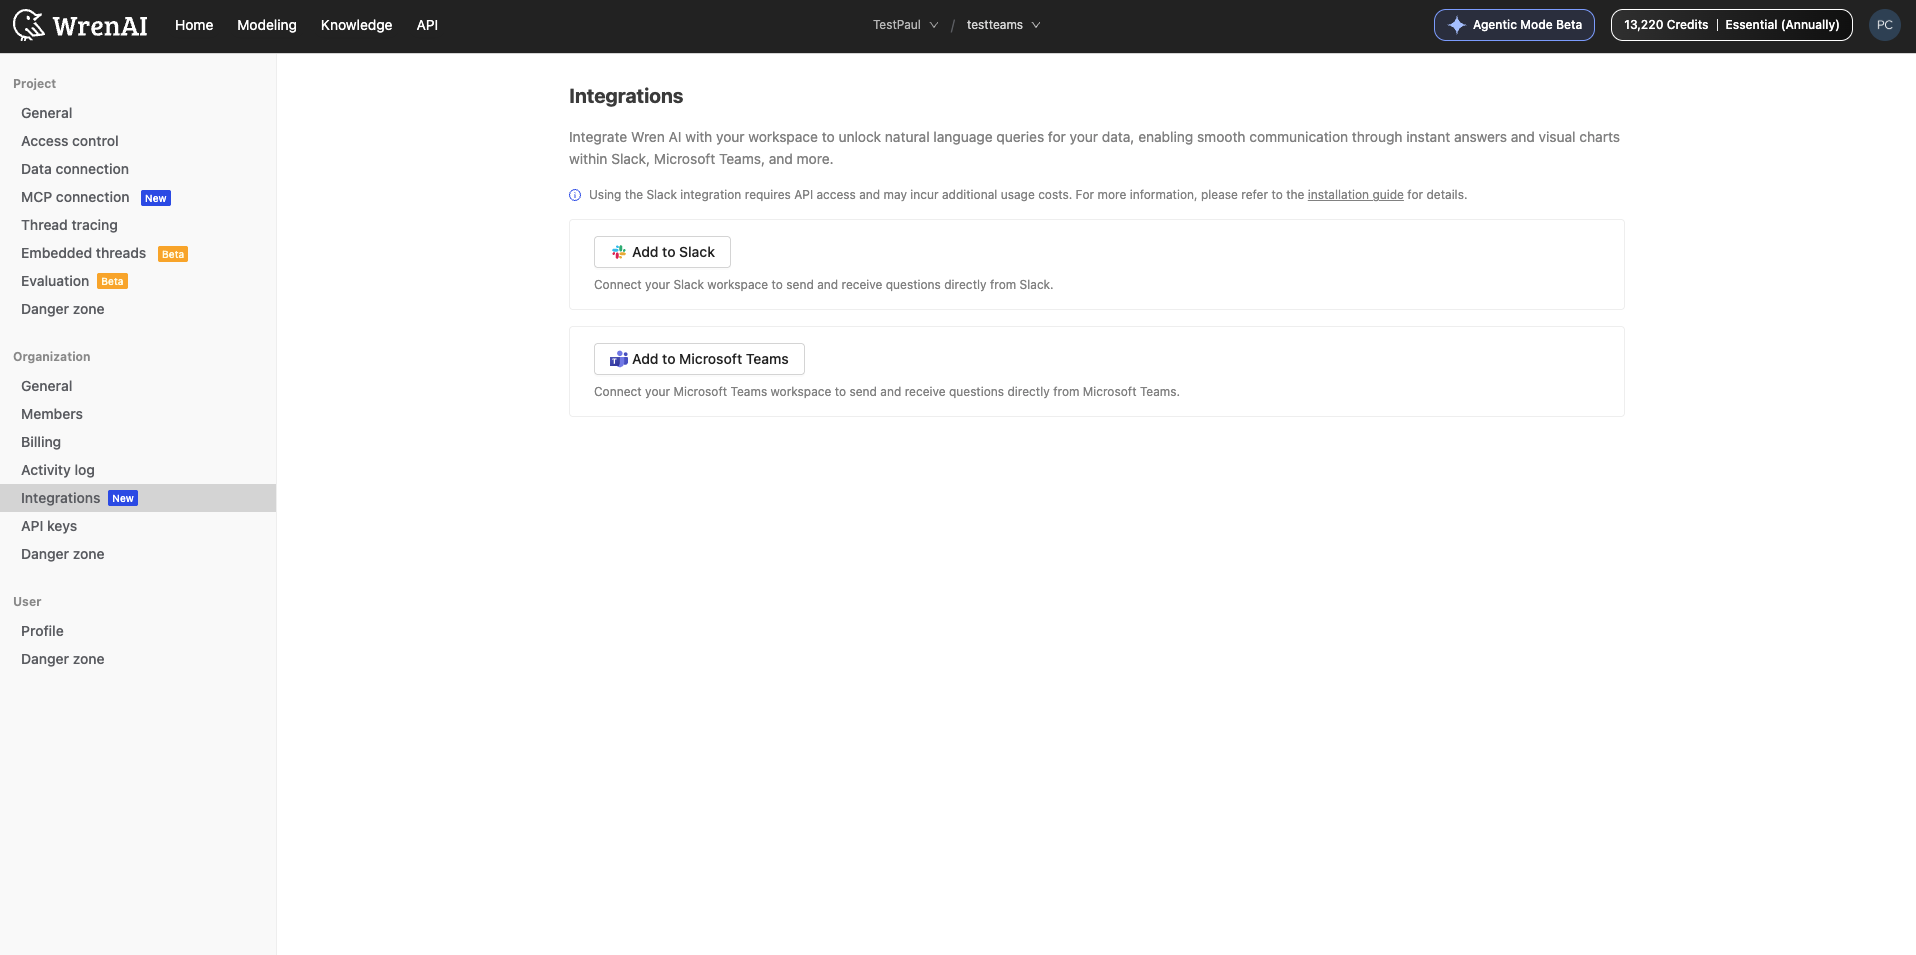Open the Modeling menu
Screen dimensions: 1916x955
point(267,25)
